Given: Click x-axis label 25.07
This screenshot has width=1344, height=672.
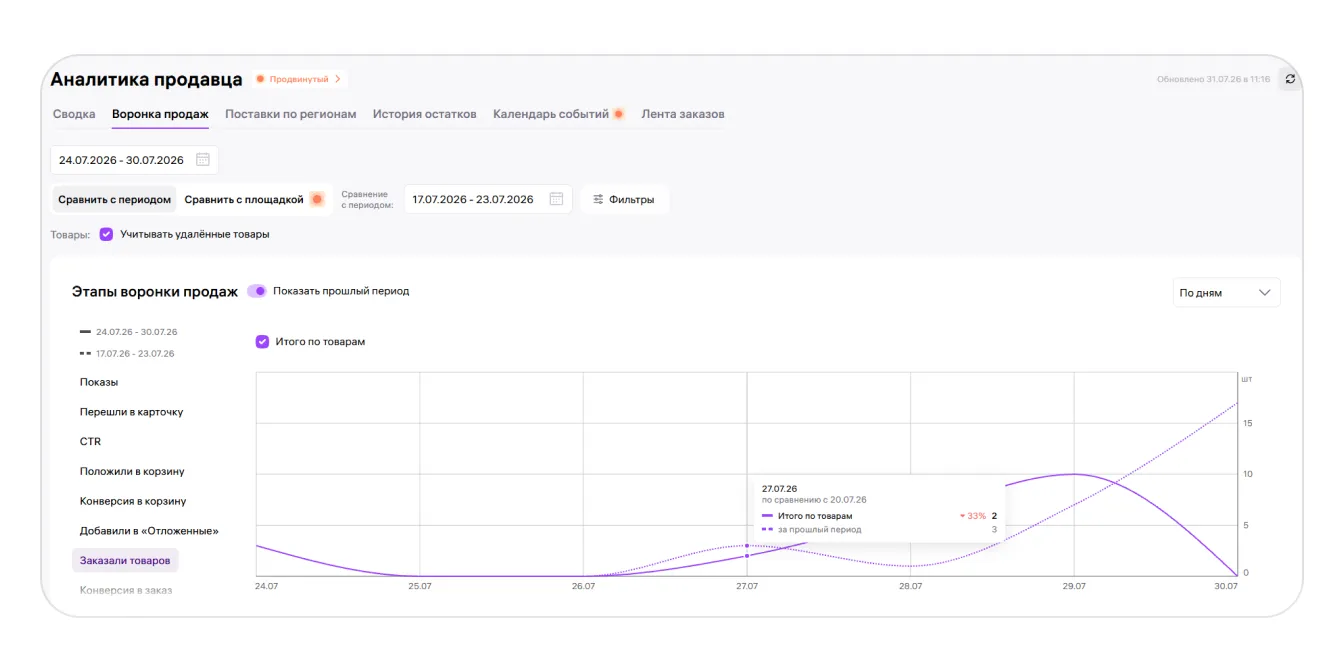Looking at the screenshot, I should click(x=420, y=587).
